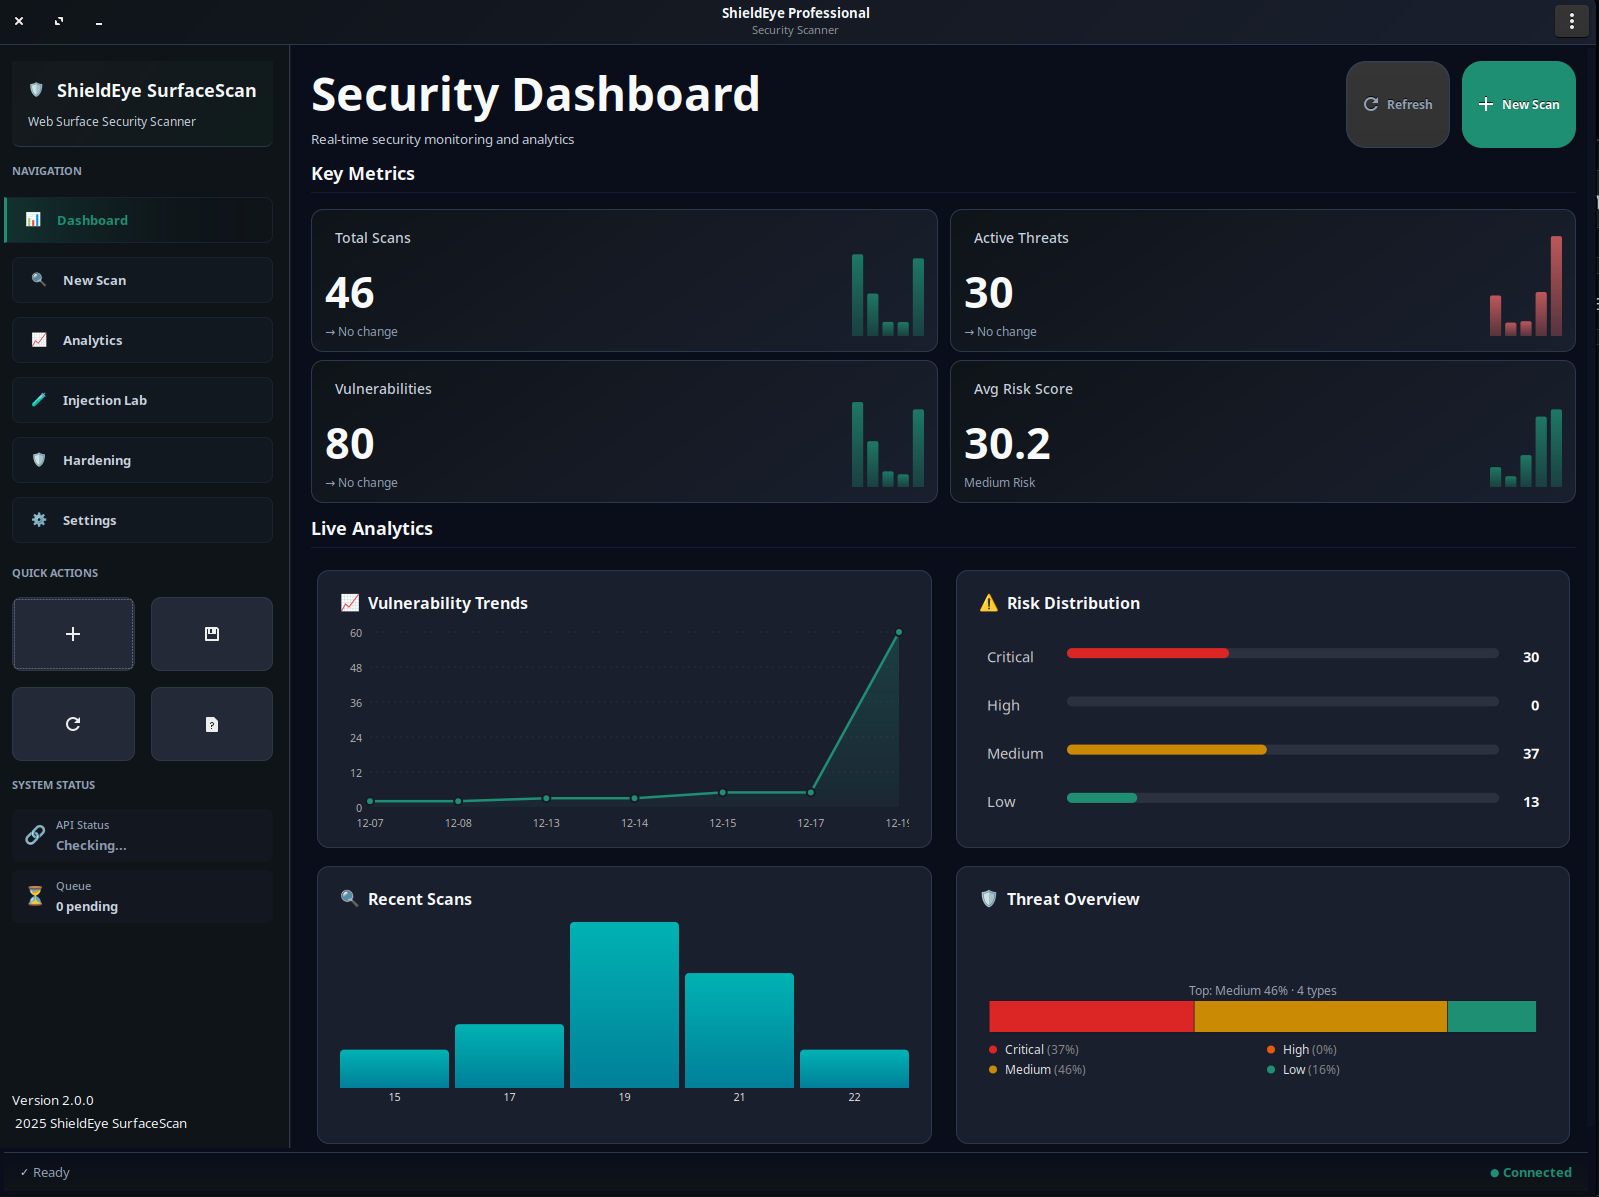Click the reload quick action button

click(x=73, y=724)
